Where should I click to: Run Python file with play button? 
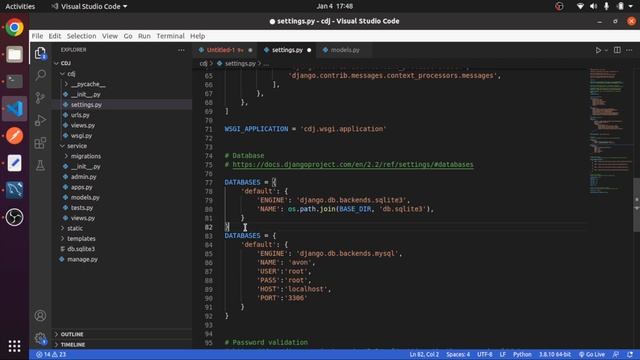tap(598, 50)
